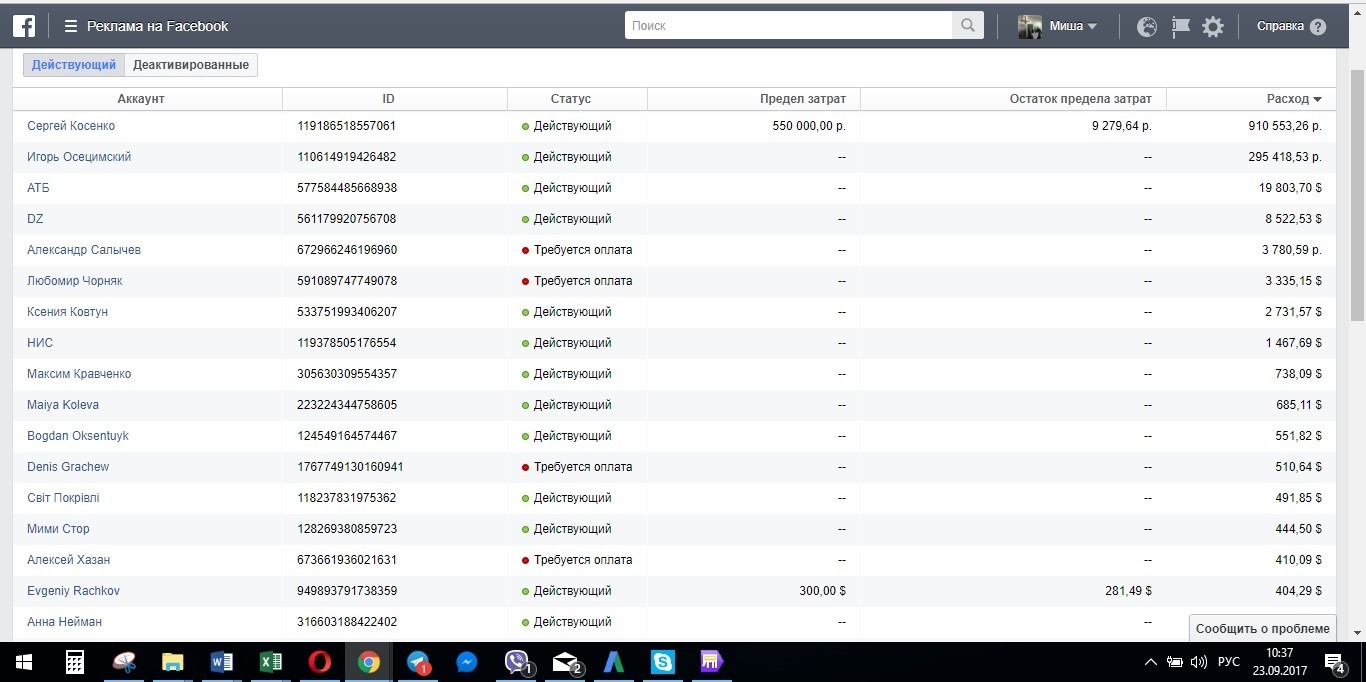Sort by the Аккаунт column header

click(x=141, y=99)
